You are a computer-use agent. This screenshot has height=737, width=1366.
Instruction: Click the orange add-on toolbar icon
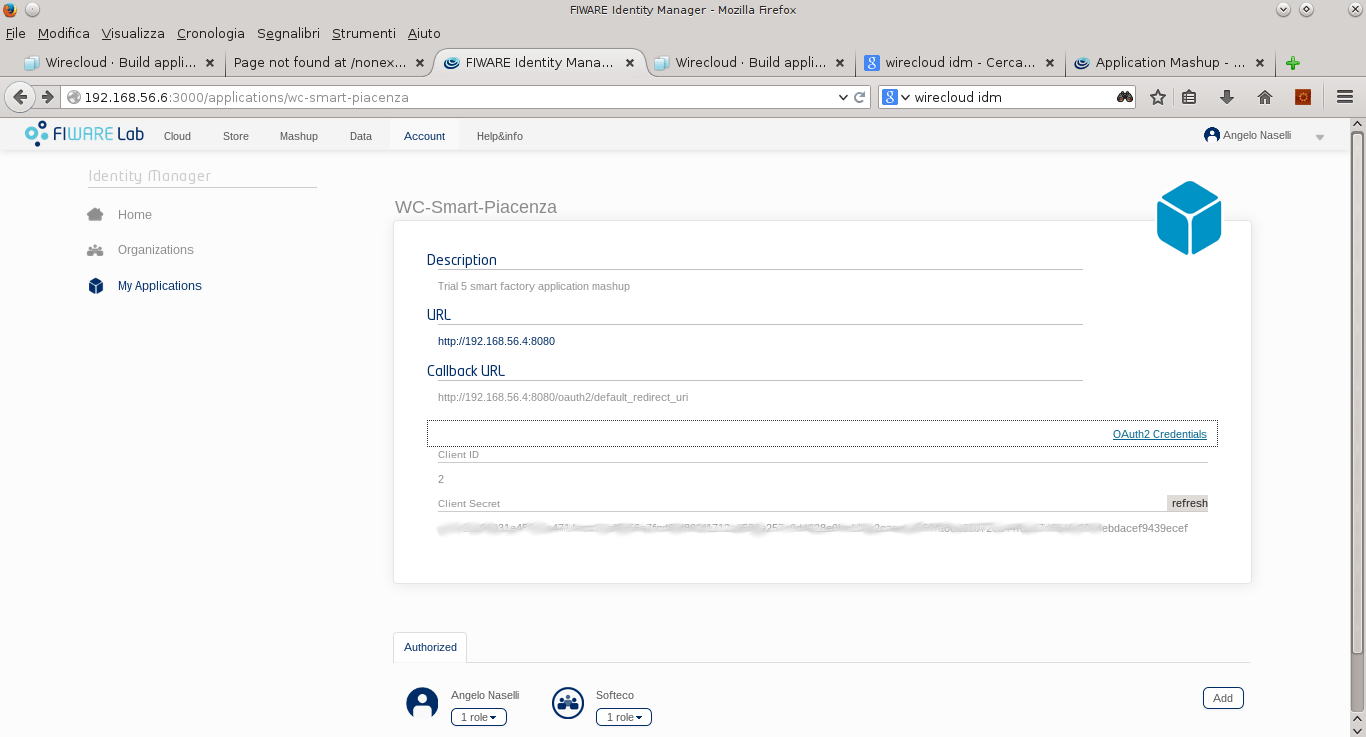coord(1303,97)
